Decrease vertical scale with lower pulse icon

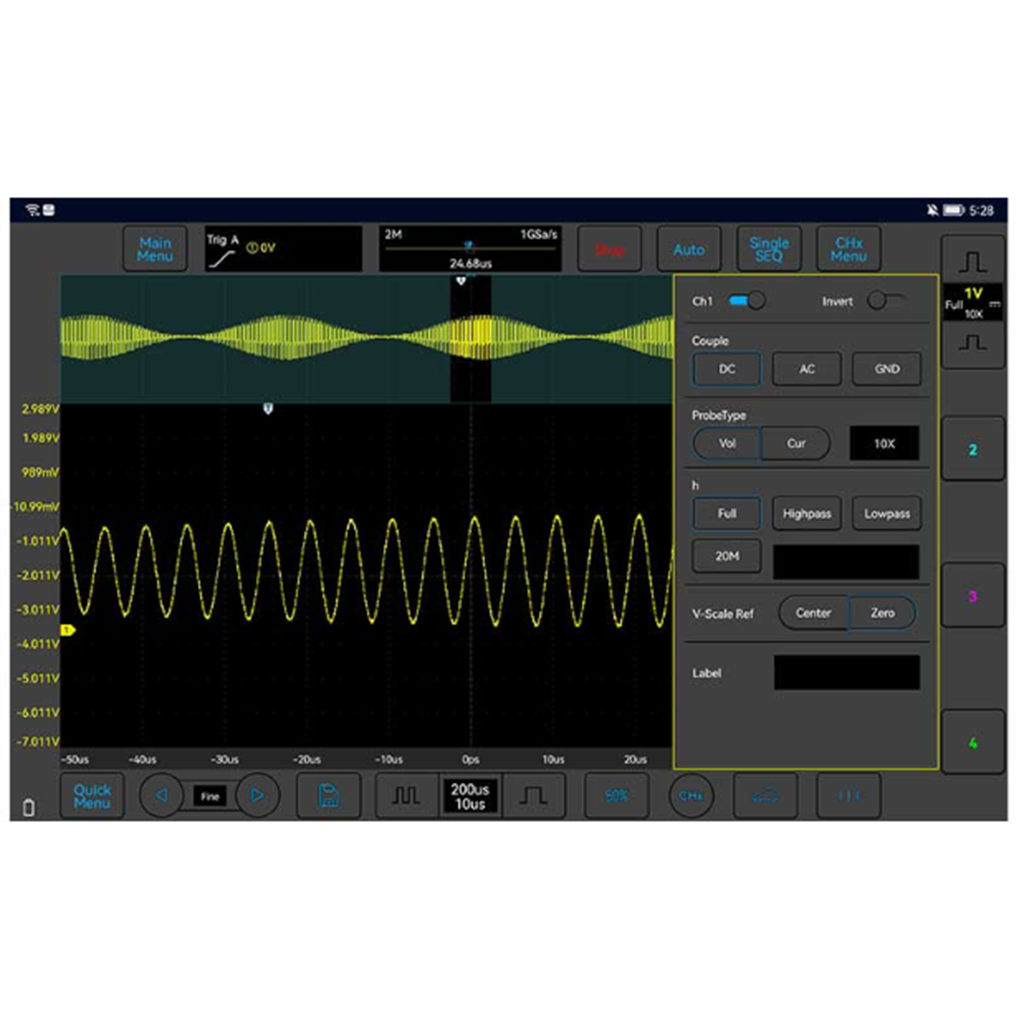(x=972, y=343)
